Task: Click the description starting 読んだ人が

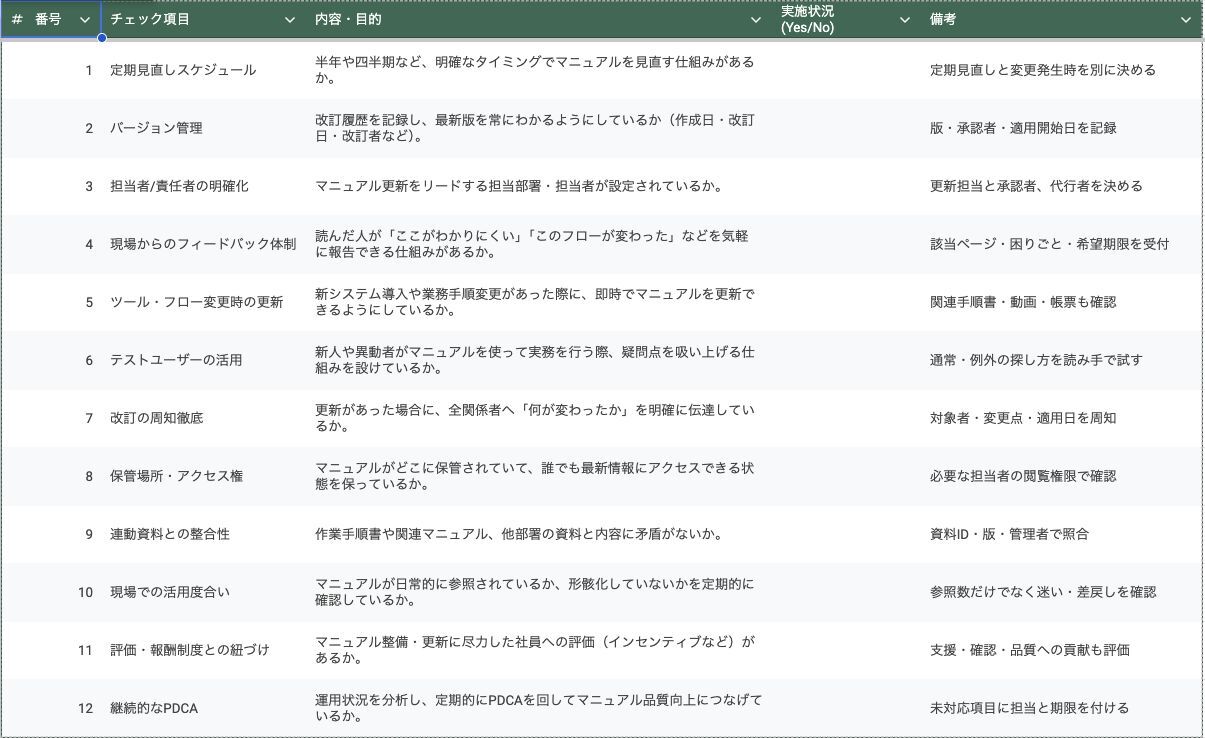Action: coord(532,244)
